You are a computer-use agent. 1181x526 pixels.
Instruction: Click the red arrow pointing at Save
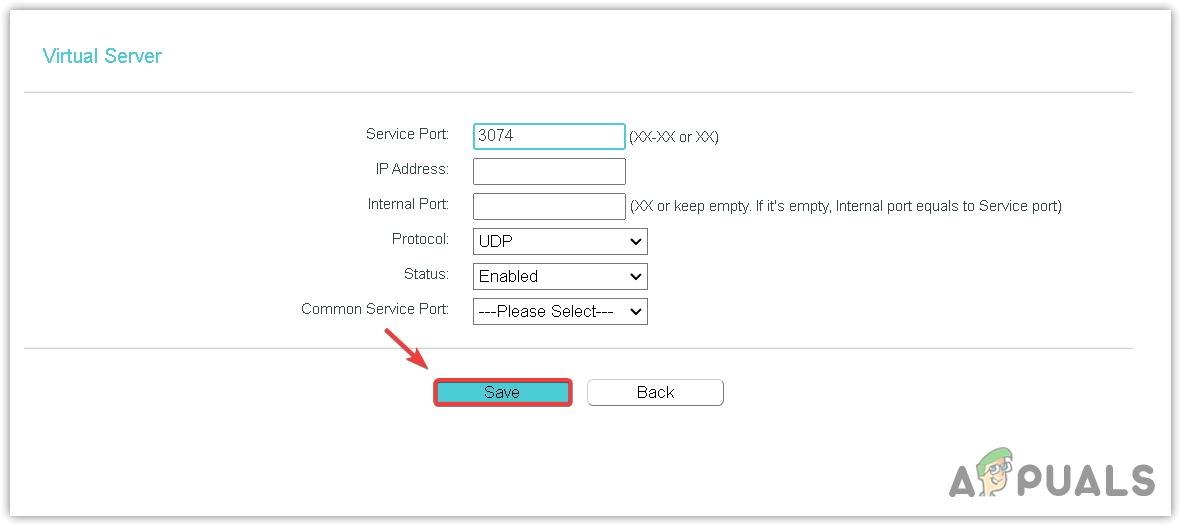(x=408, y=354)
